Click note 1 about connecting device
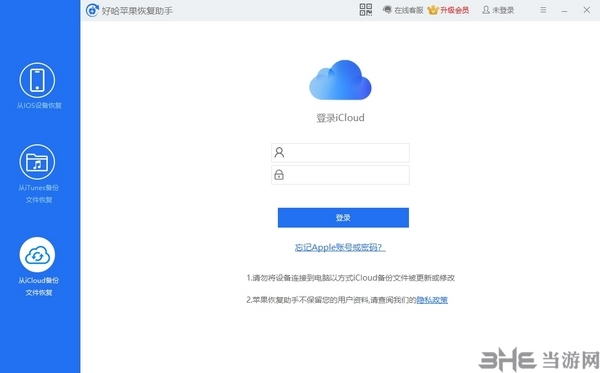Viewport: 600px width, 373px height. click(351, 278)
